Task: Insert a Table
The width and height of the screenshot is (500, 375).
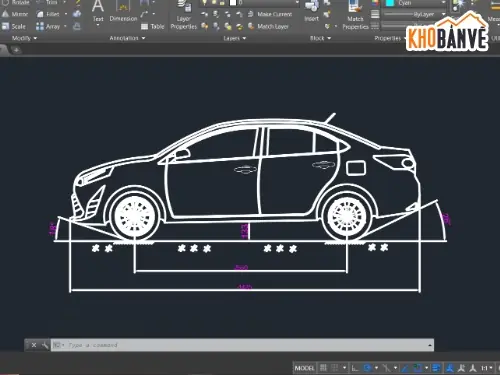Action: [x=153, y=26]
